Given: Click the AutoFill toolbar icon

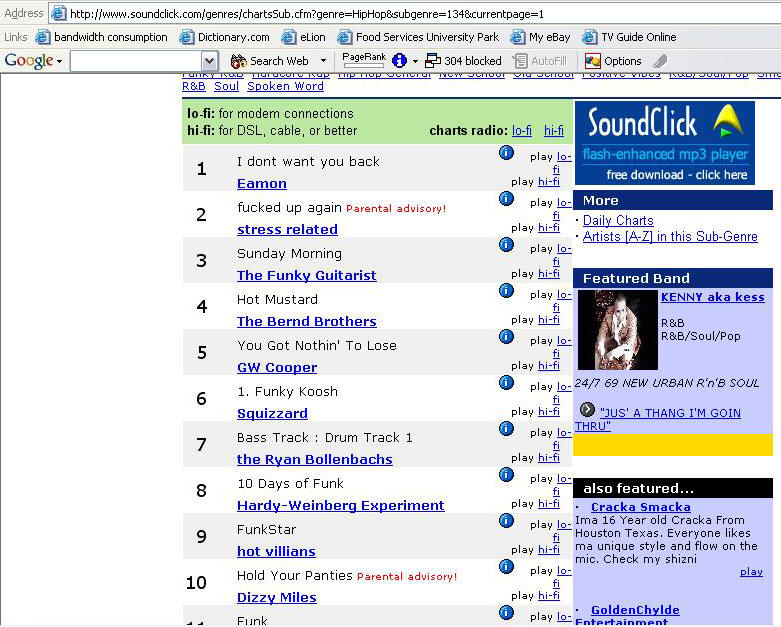Looking at the screenshot, I should pos(520,61).
